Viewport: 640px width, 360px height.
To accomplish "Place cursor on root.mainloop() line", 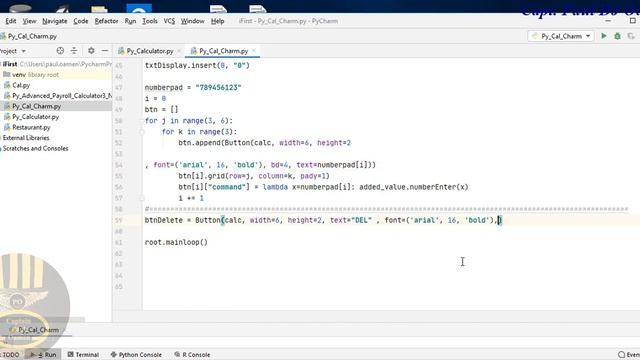I will 176,242.
